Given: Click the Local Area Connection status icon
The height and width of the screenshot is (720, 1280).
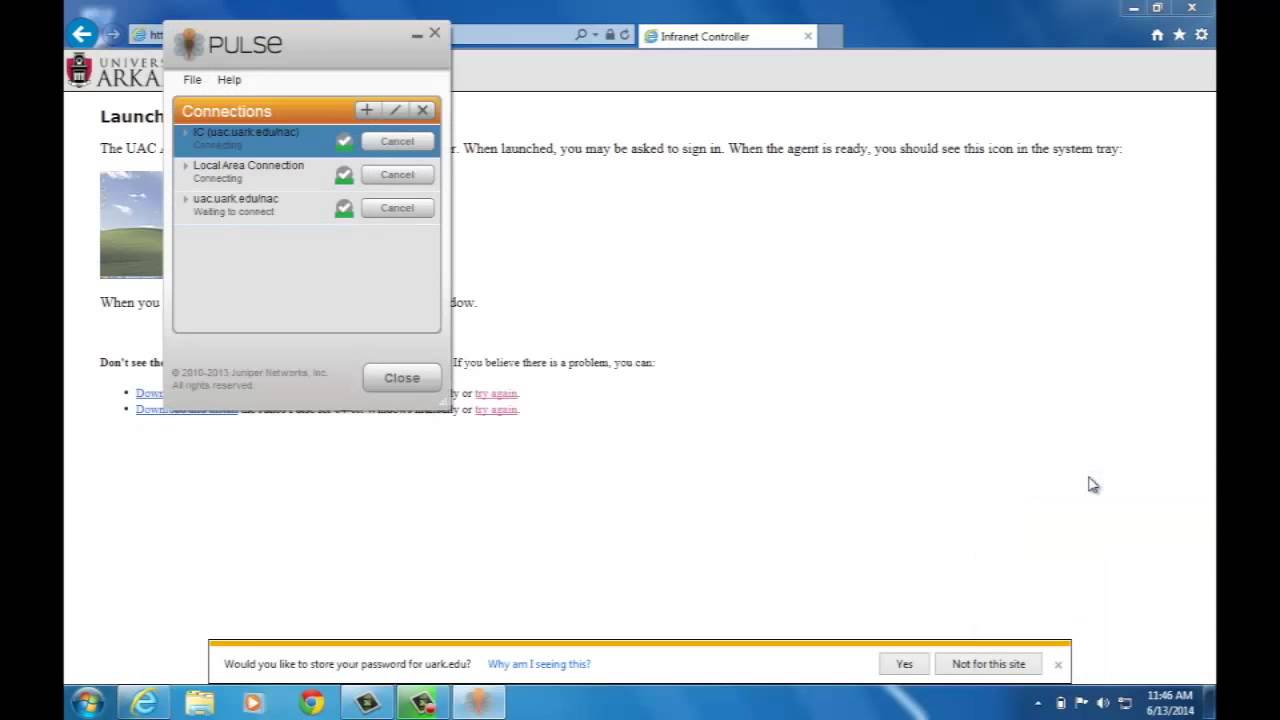Looking at the screenshot, I should [344, 175].
